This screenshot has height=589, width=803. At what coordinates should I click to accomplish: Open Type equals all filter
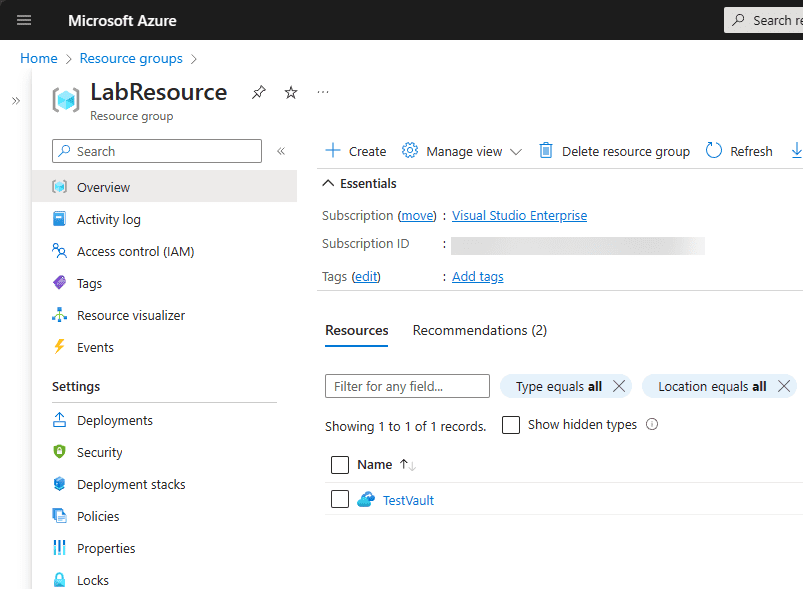click(558, 386)
